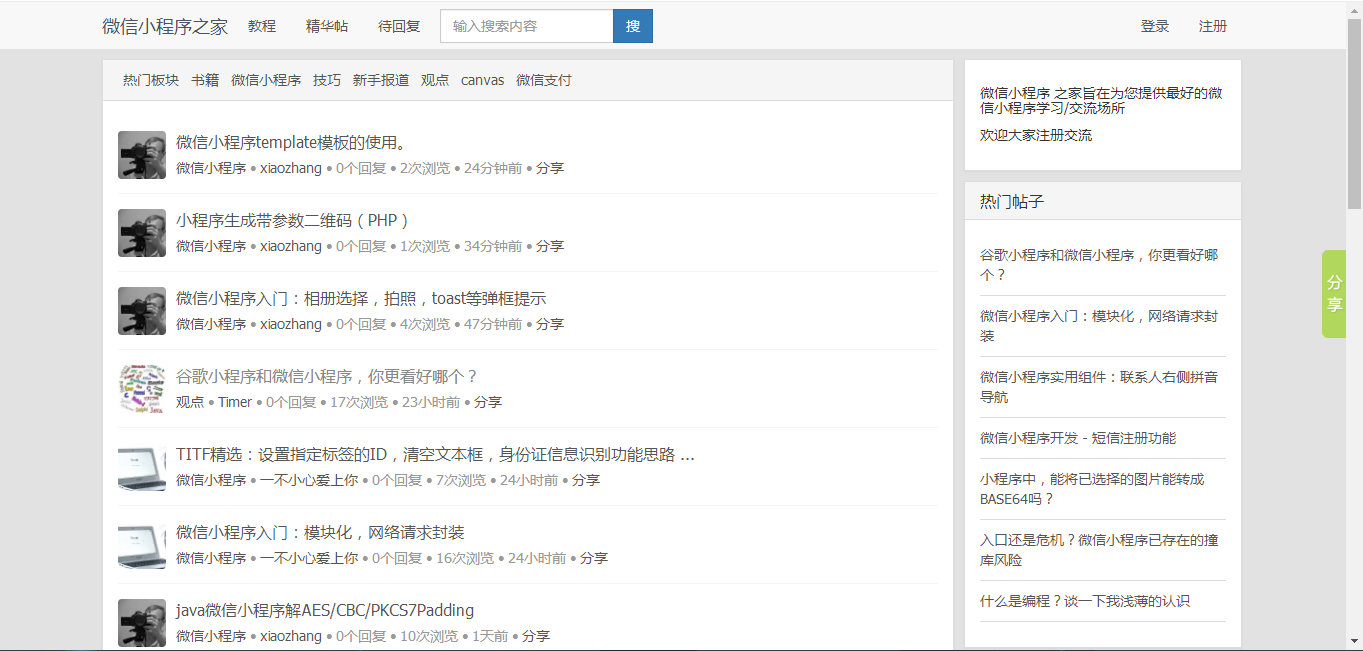Open word-cloud avatar beside 谷歌小程序 post
1363x651 pixels.
pos(142,389)
